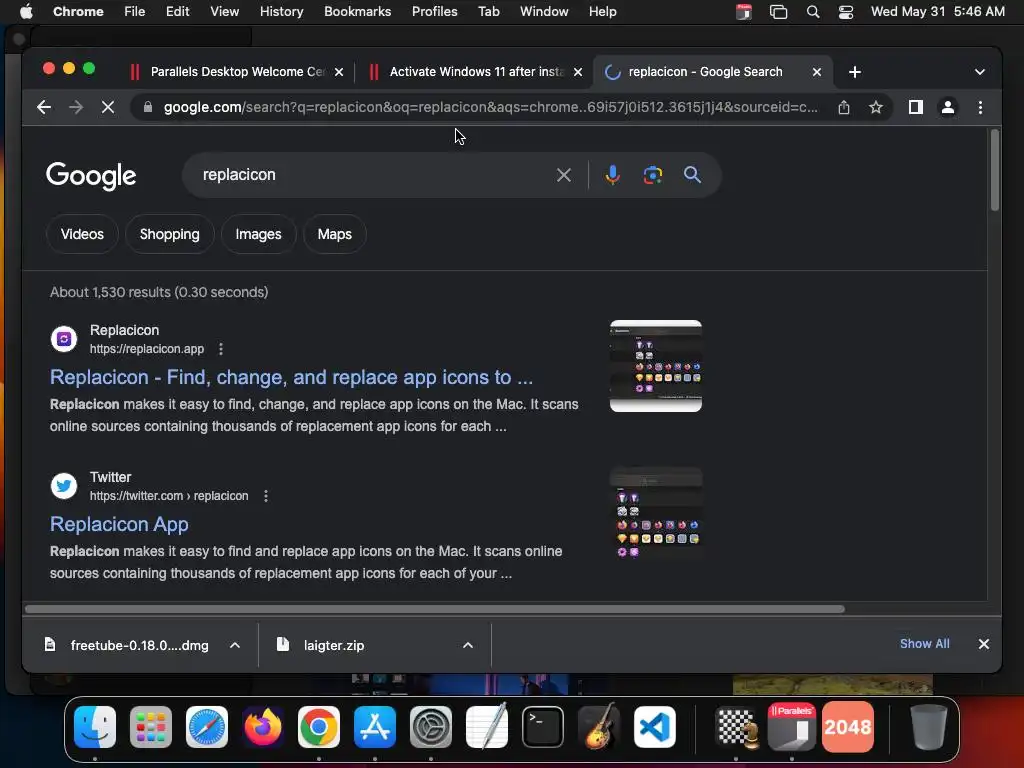1024x768 pixels.
Task: Submit search with magnifier icon
Action: pos(692,175)
